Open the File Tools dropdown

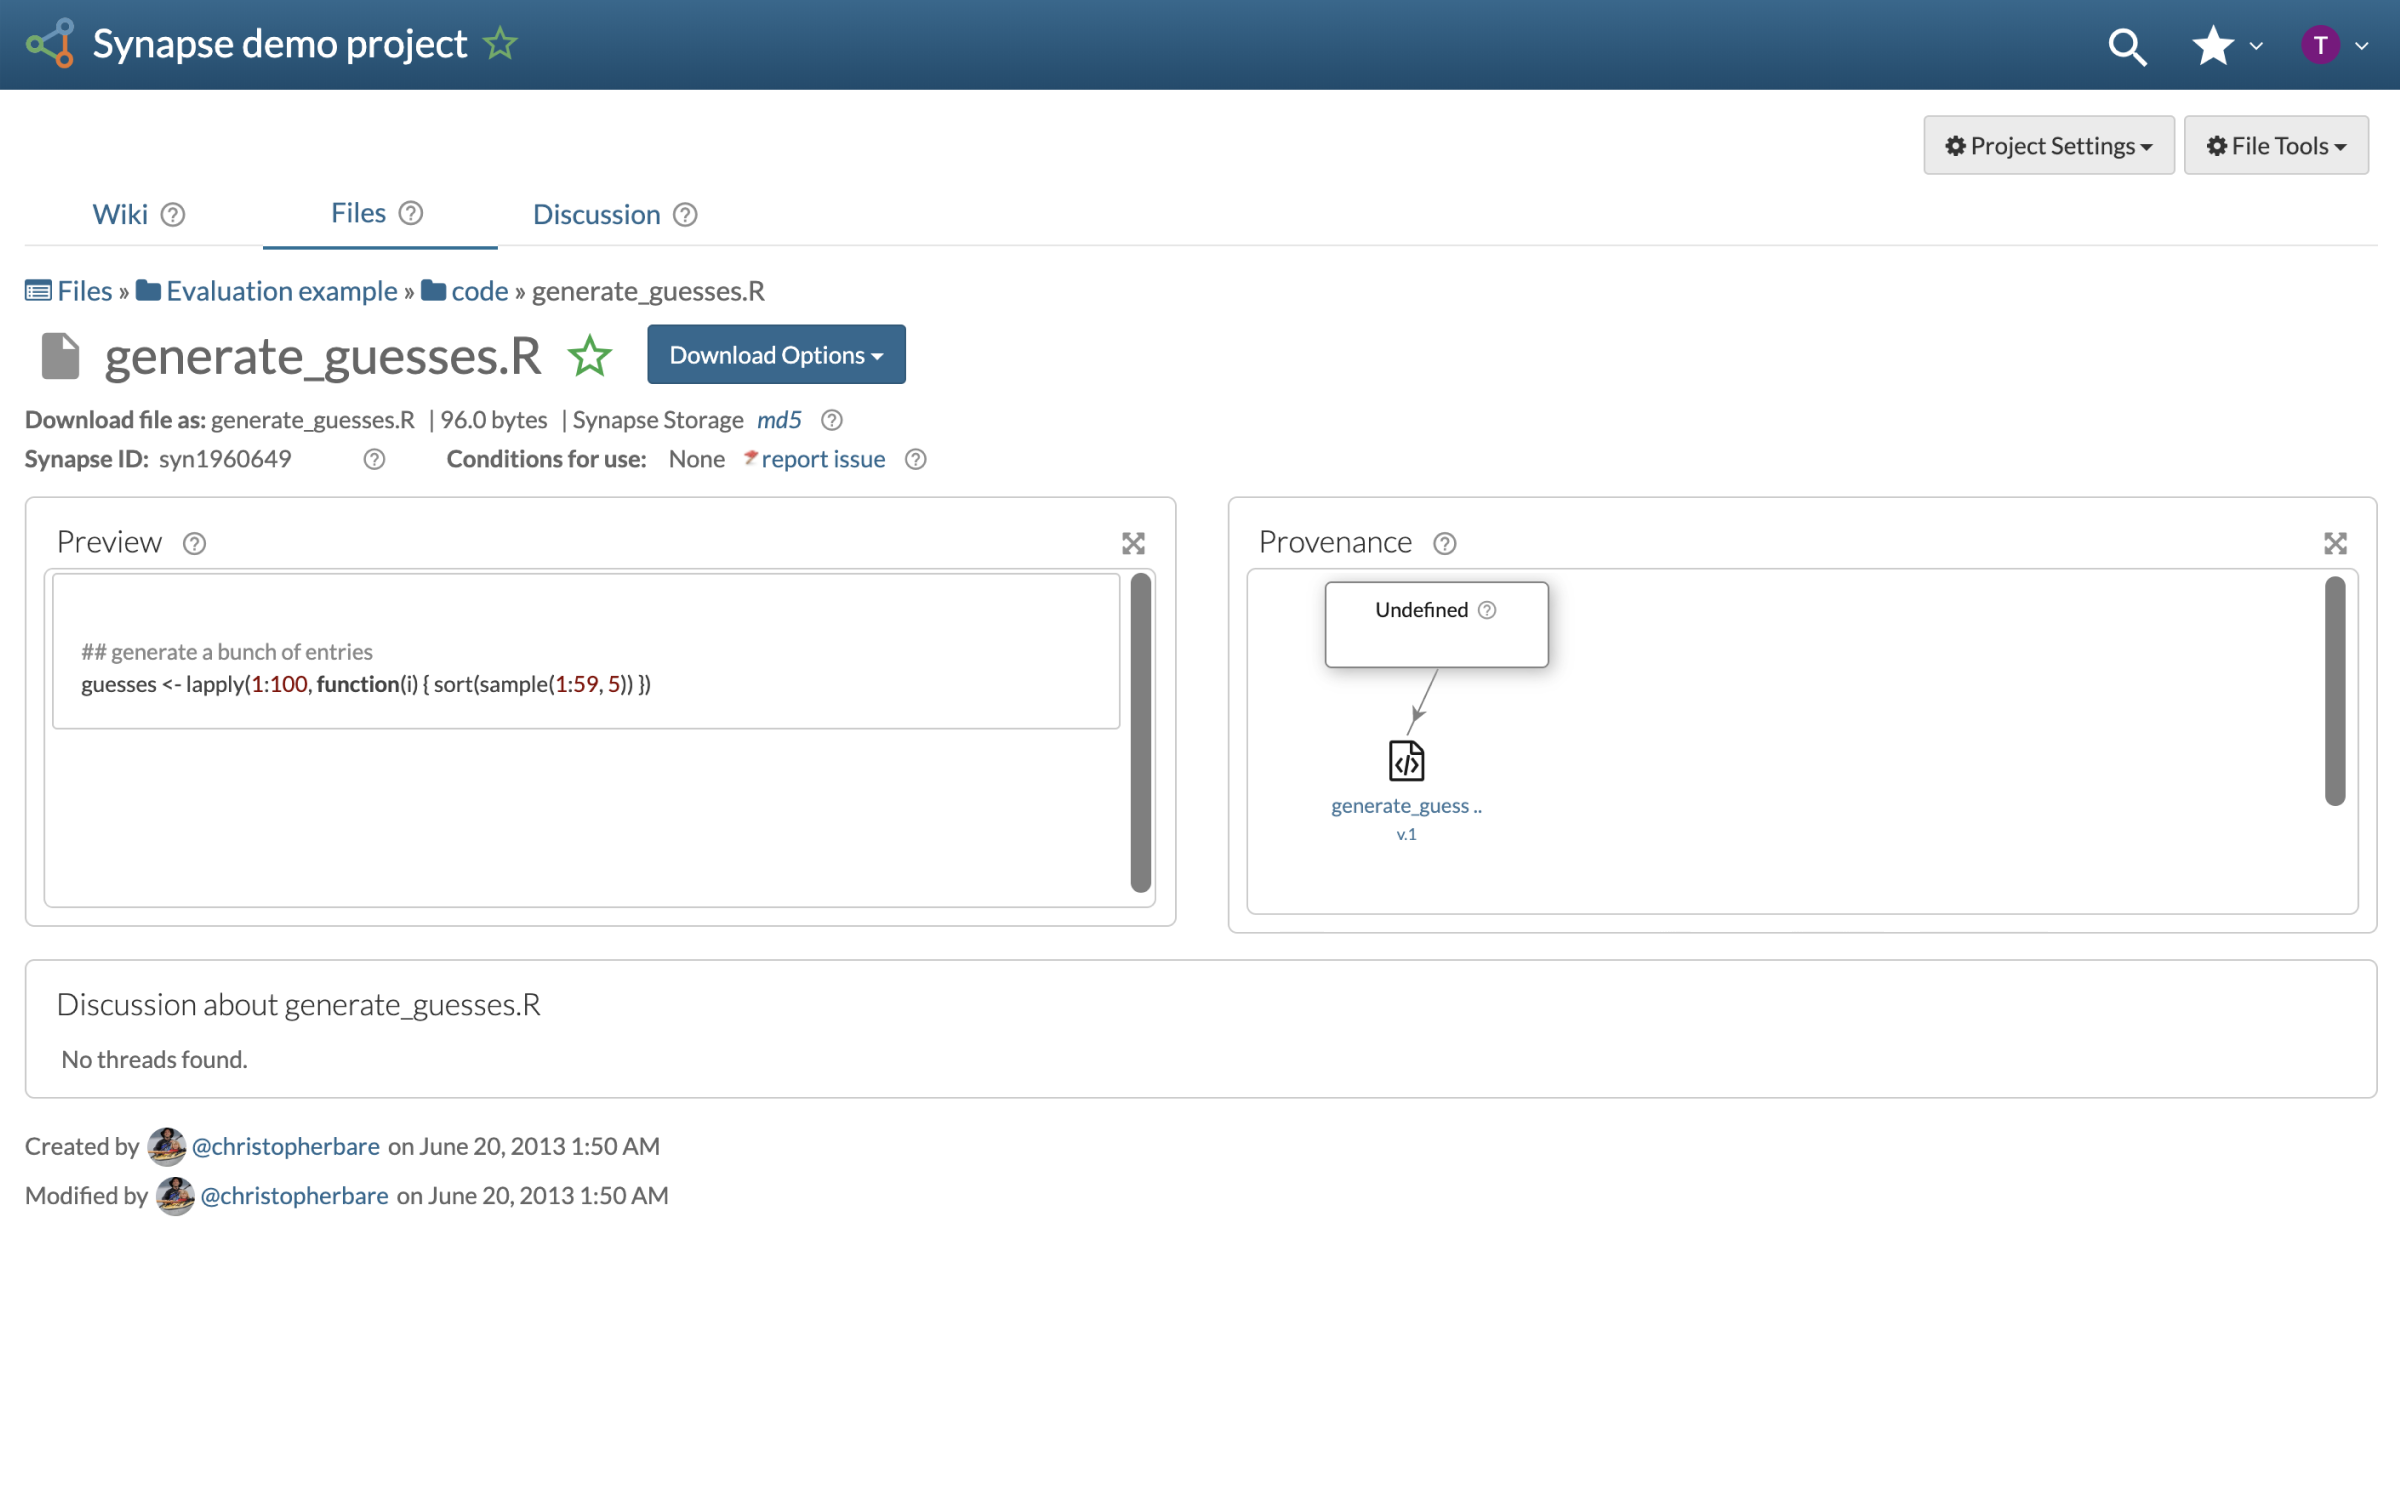pos(2275,146)
